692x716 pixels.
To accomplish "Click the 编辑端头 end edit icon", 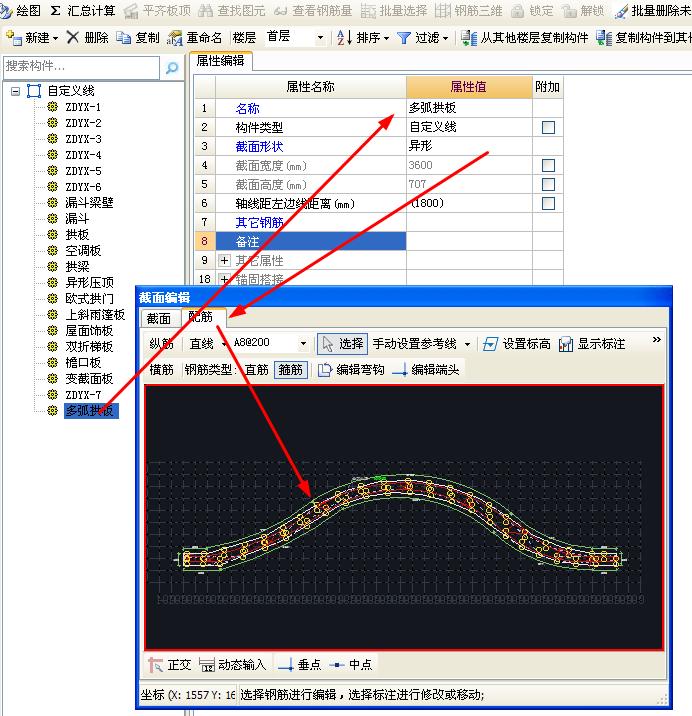I will click(x=400, y=370).
